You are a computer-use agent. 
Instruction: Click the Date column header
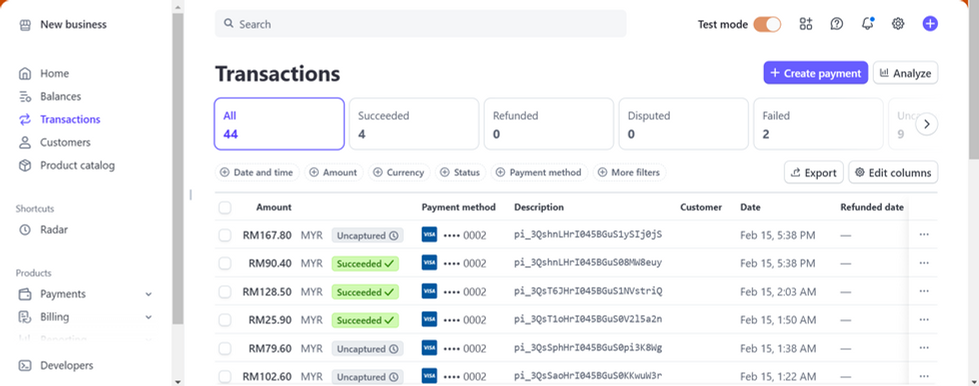coord(750,207)
